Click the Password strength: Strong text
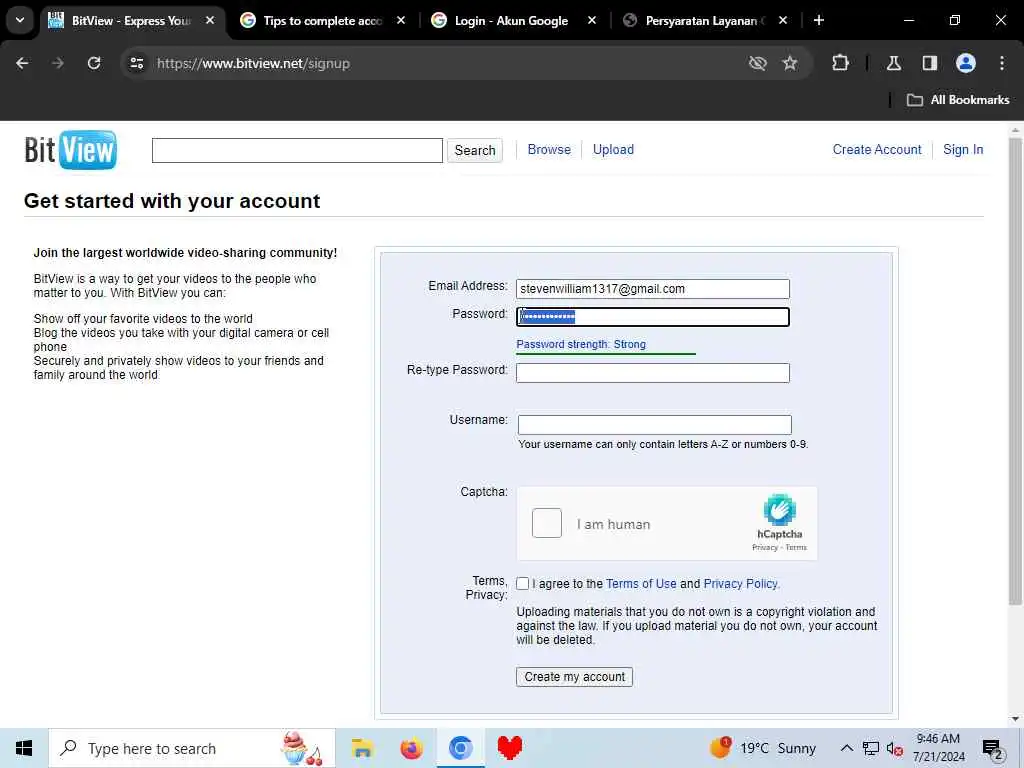The width and height of the screenshot is (1024, 768). click(581, 344)
